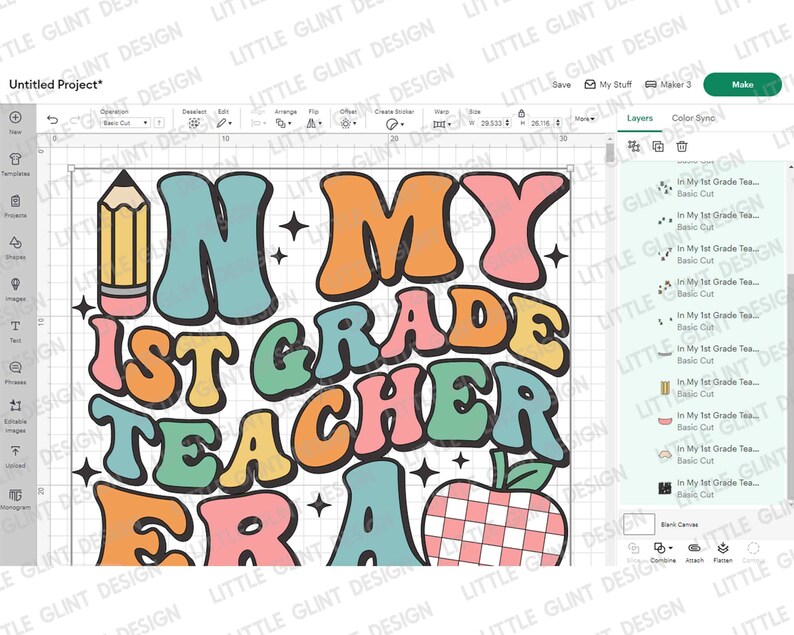
Task: Click the Blank Canvas thumbnail
Action: 639,524
